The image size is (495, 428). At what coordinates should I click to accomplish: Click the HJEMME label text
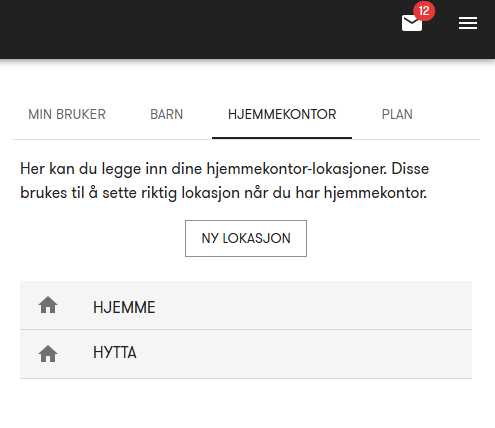[124, 307]
